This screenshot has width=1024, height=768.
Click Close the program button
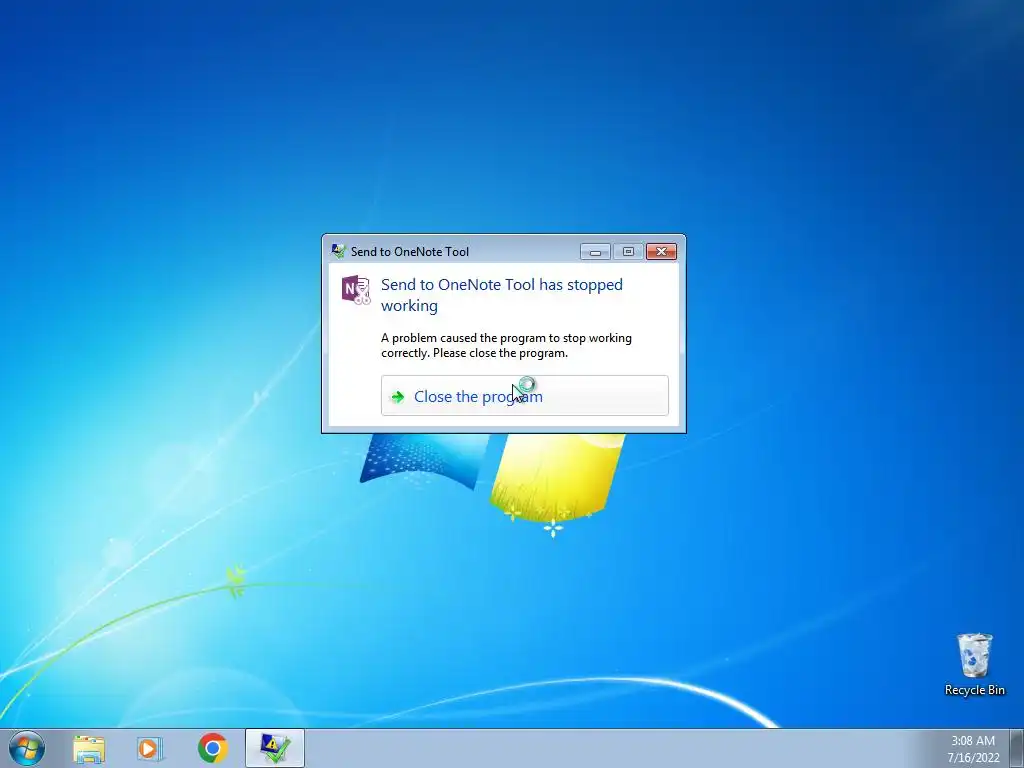click(x=524, y=396)
